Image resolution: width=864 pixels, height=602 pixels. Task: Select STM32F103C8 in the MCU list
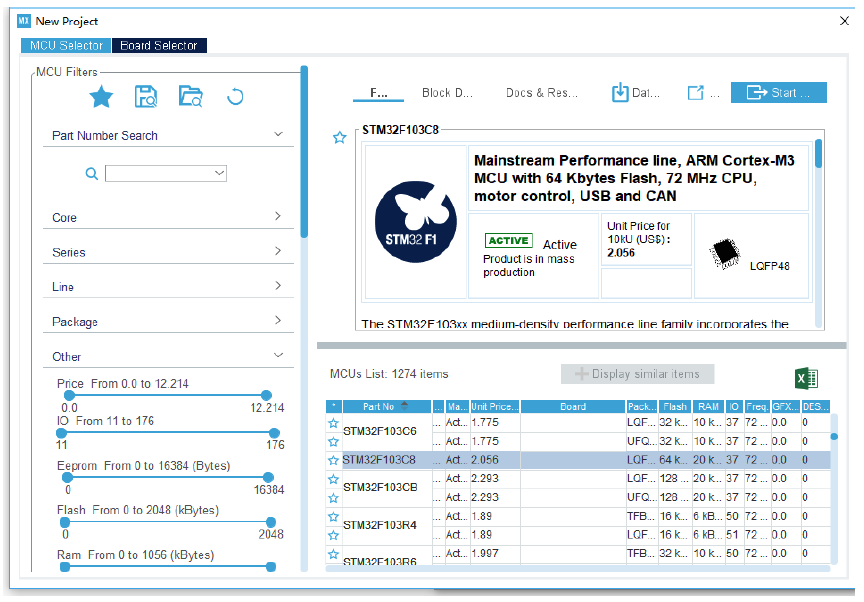379,460
